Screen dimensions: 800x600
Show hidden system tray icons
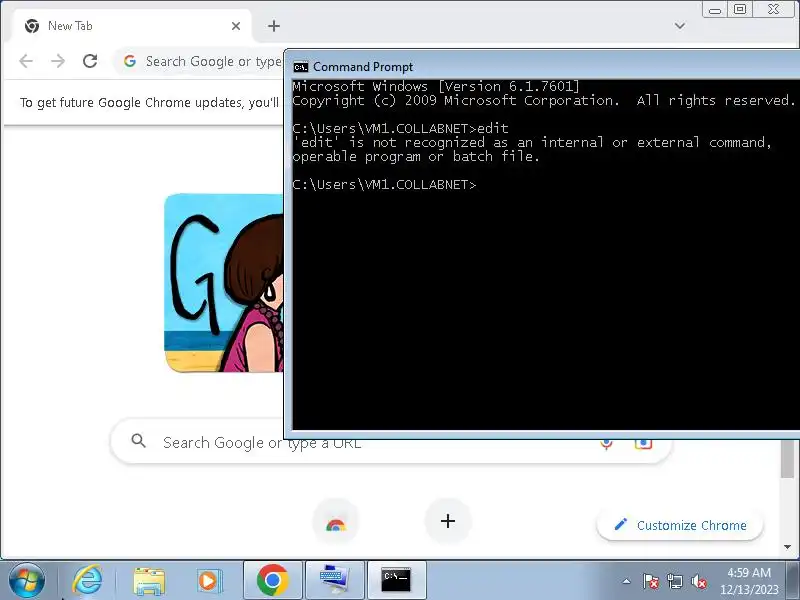tap(627, 581)
